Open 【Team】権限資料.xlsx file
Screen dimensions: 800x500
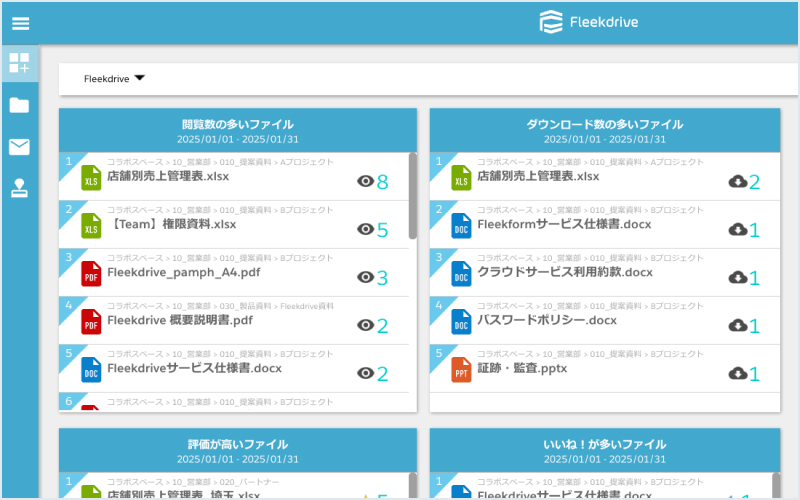tap(172, 224)
